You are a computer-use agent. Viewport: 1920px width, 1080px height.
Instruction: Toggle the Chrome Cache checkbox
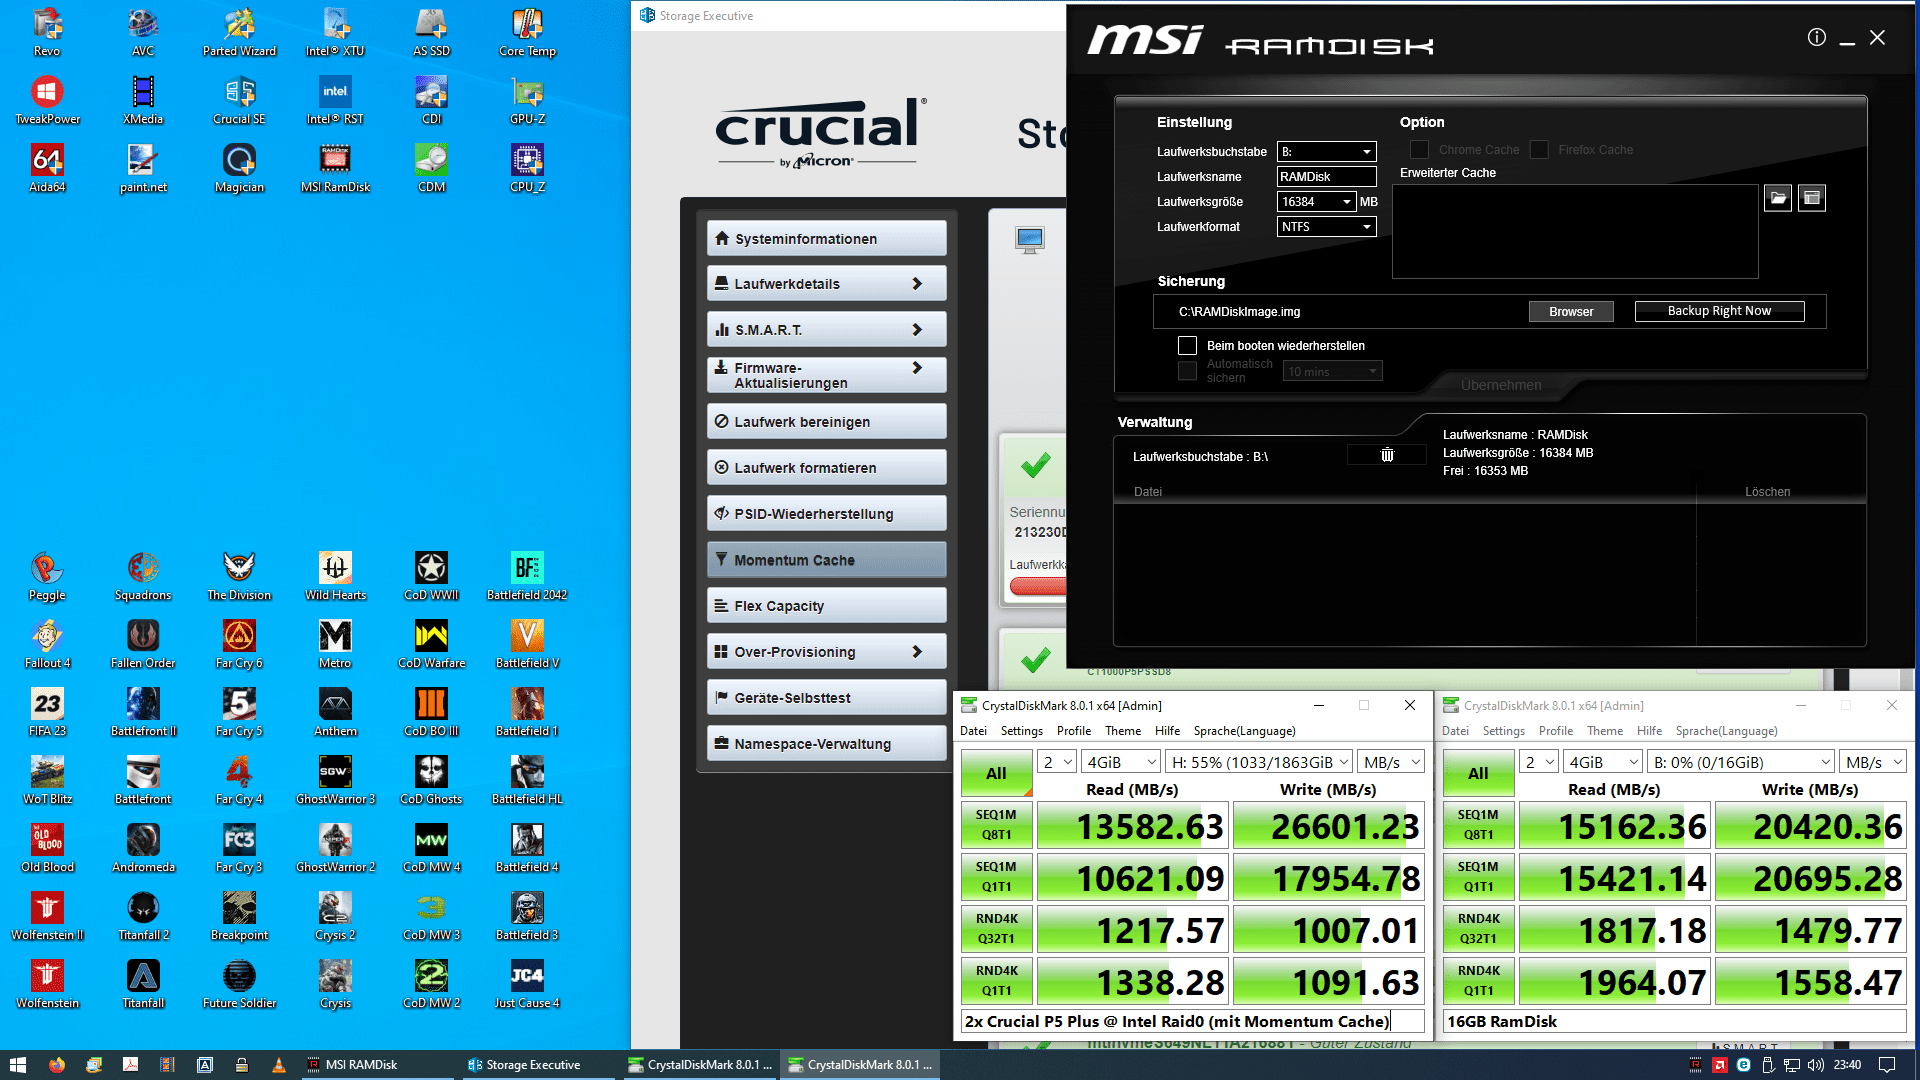tap(1419, 150)
